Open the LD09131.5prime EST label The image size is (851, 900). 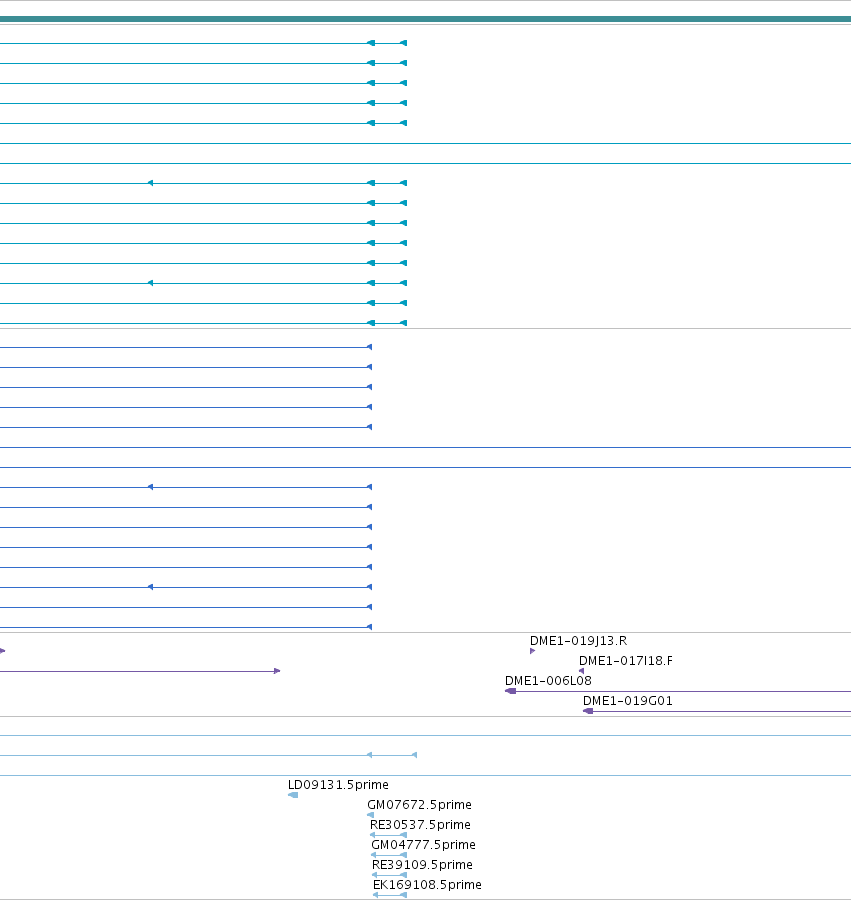pyautogui.click(x=338, y=785)
